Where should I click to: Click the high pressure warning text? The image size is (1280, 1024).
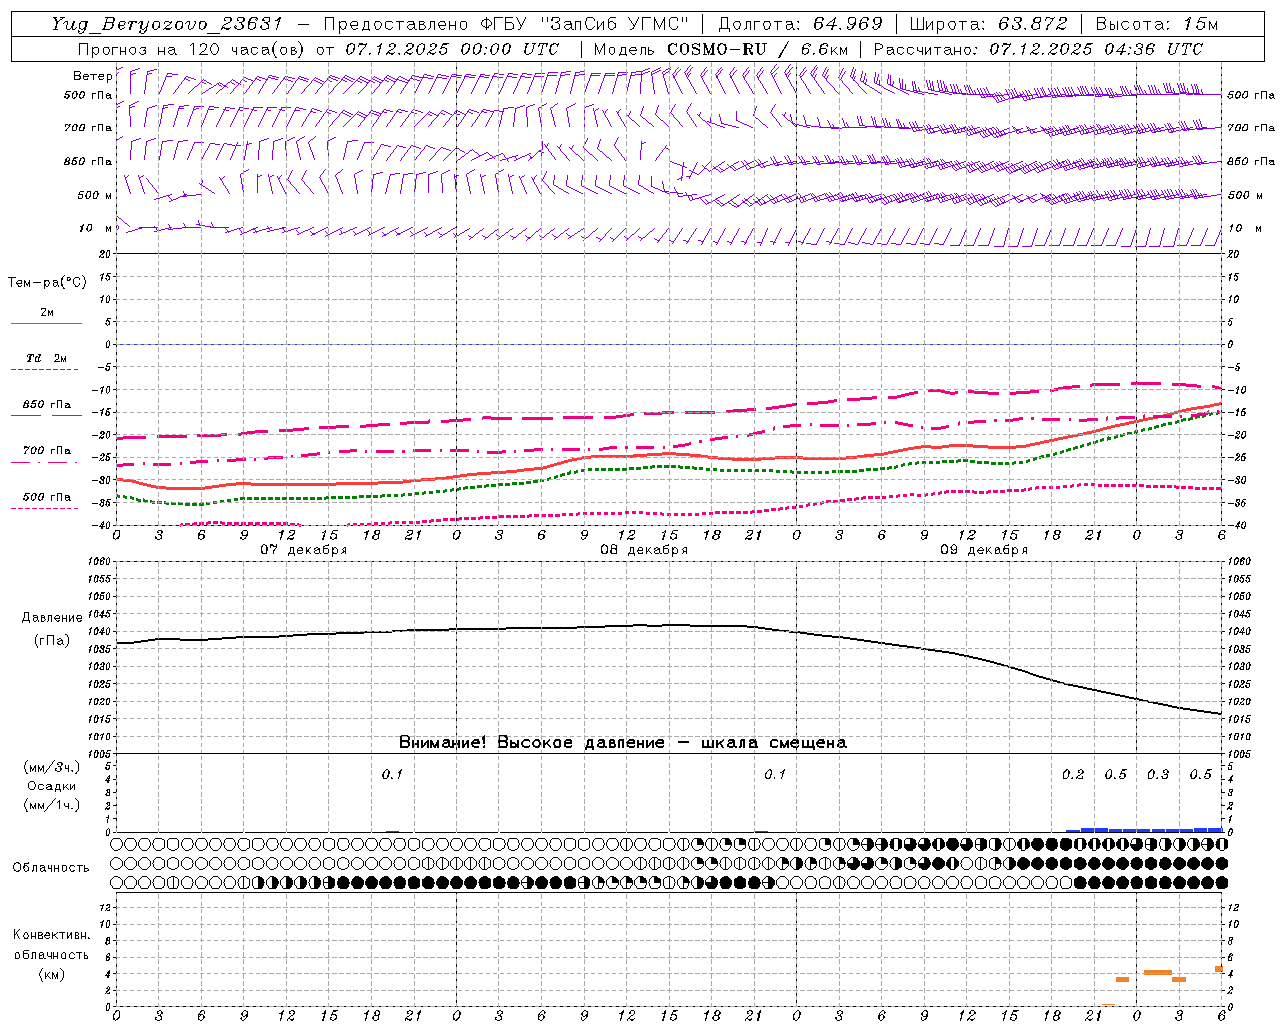pos(622,743)
